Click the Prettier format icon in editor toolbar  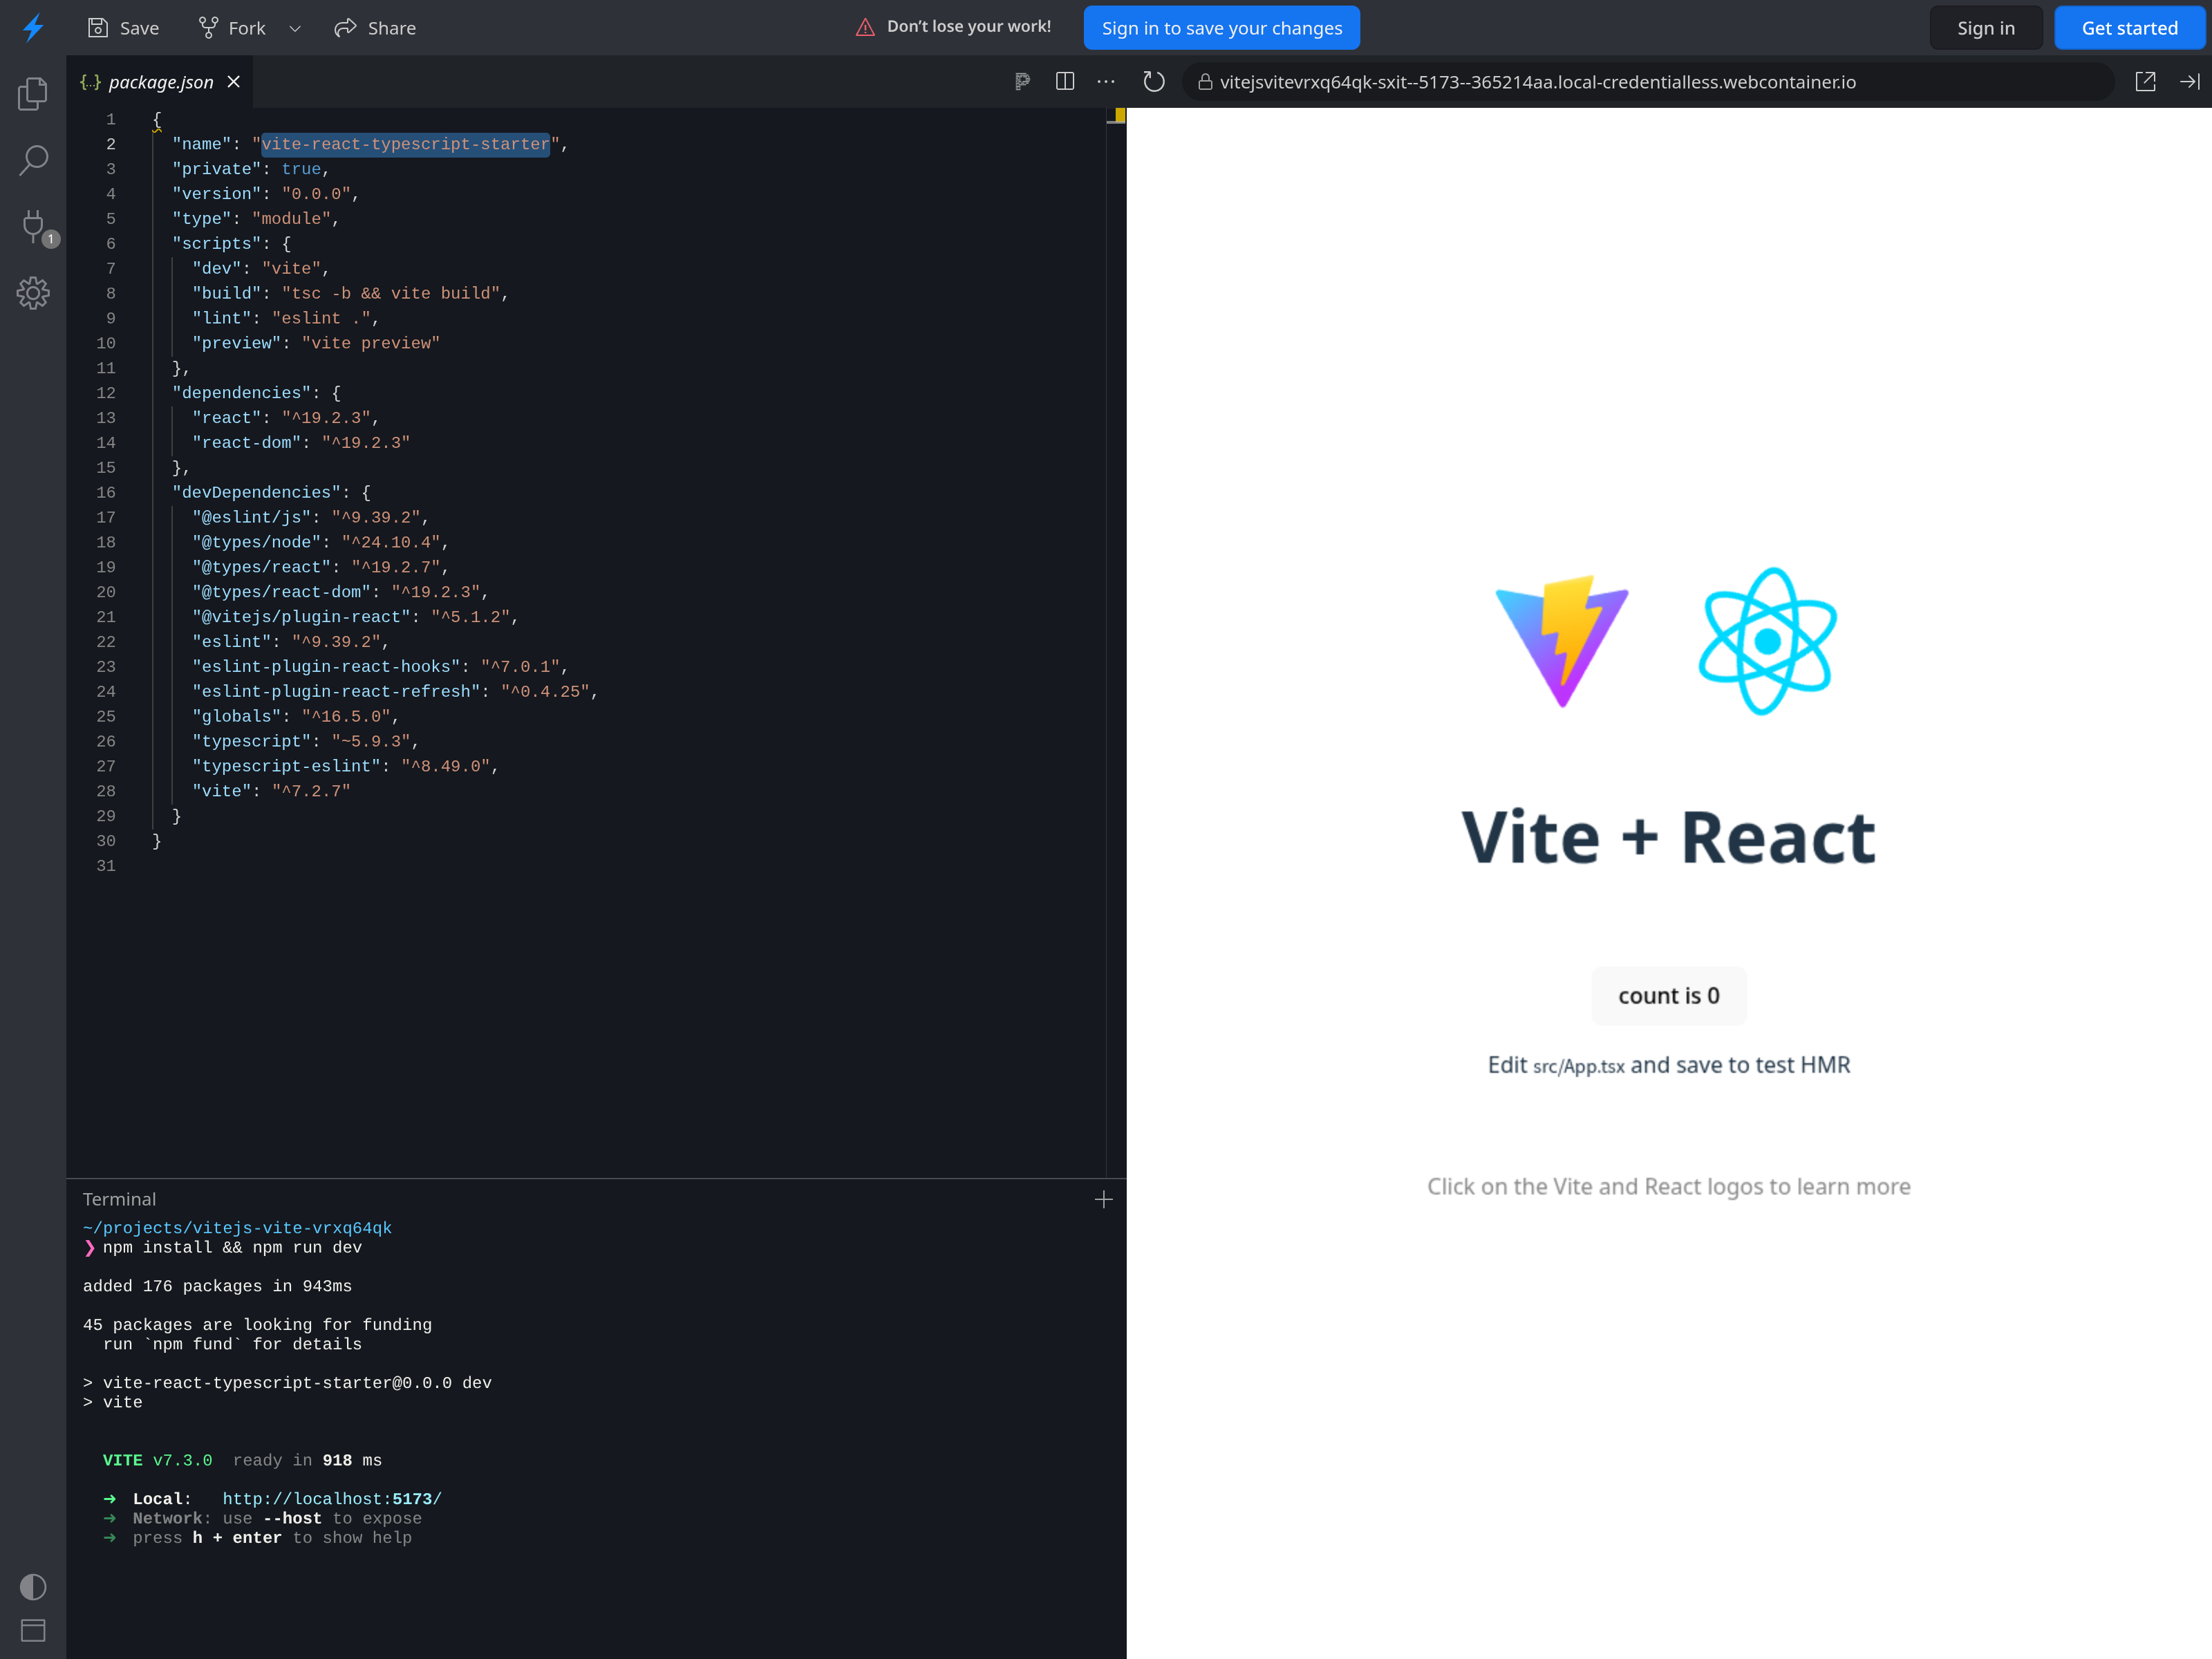pyautogui.click(x=1022, y=82)
